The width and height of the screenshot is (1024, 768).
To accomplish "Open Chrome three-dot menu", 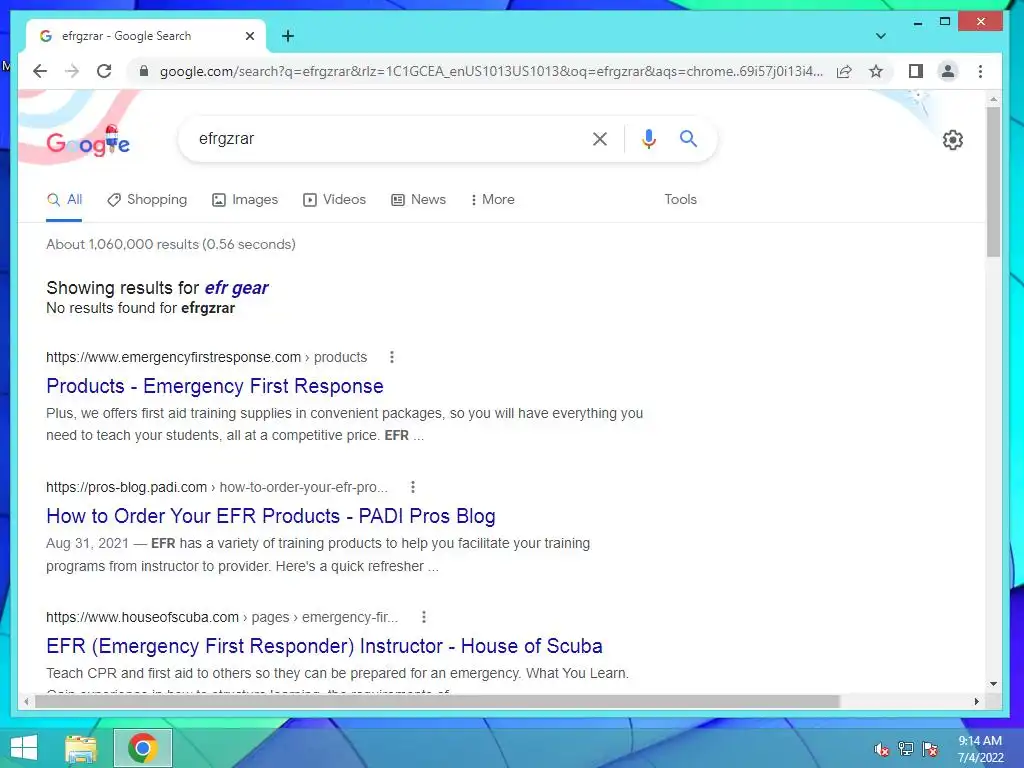I will point(980,71).
